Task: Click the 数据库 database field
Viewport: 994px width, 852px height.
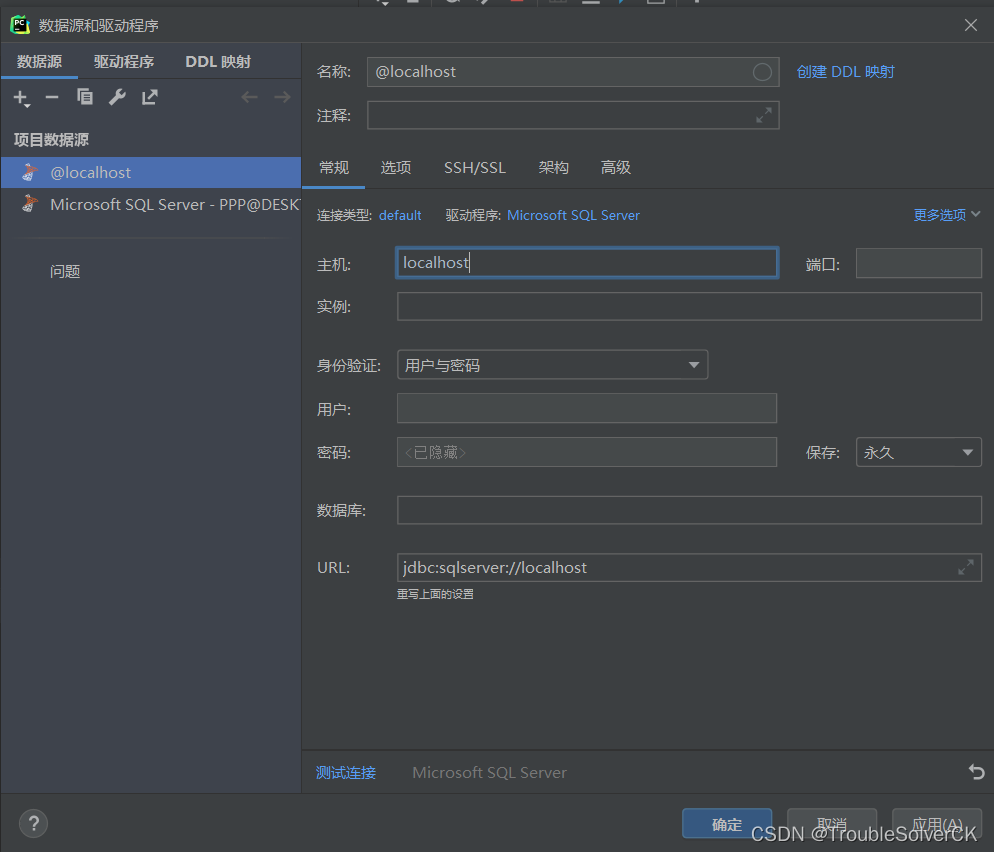Action: pos(689,510)
